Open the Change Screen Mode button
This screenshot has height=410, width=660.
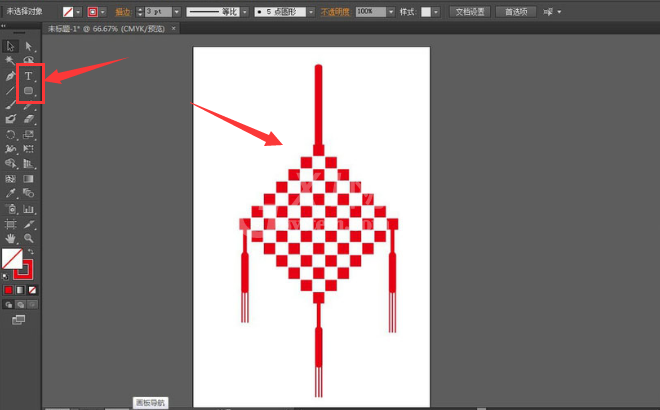point(19,320)
